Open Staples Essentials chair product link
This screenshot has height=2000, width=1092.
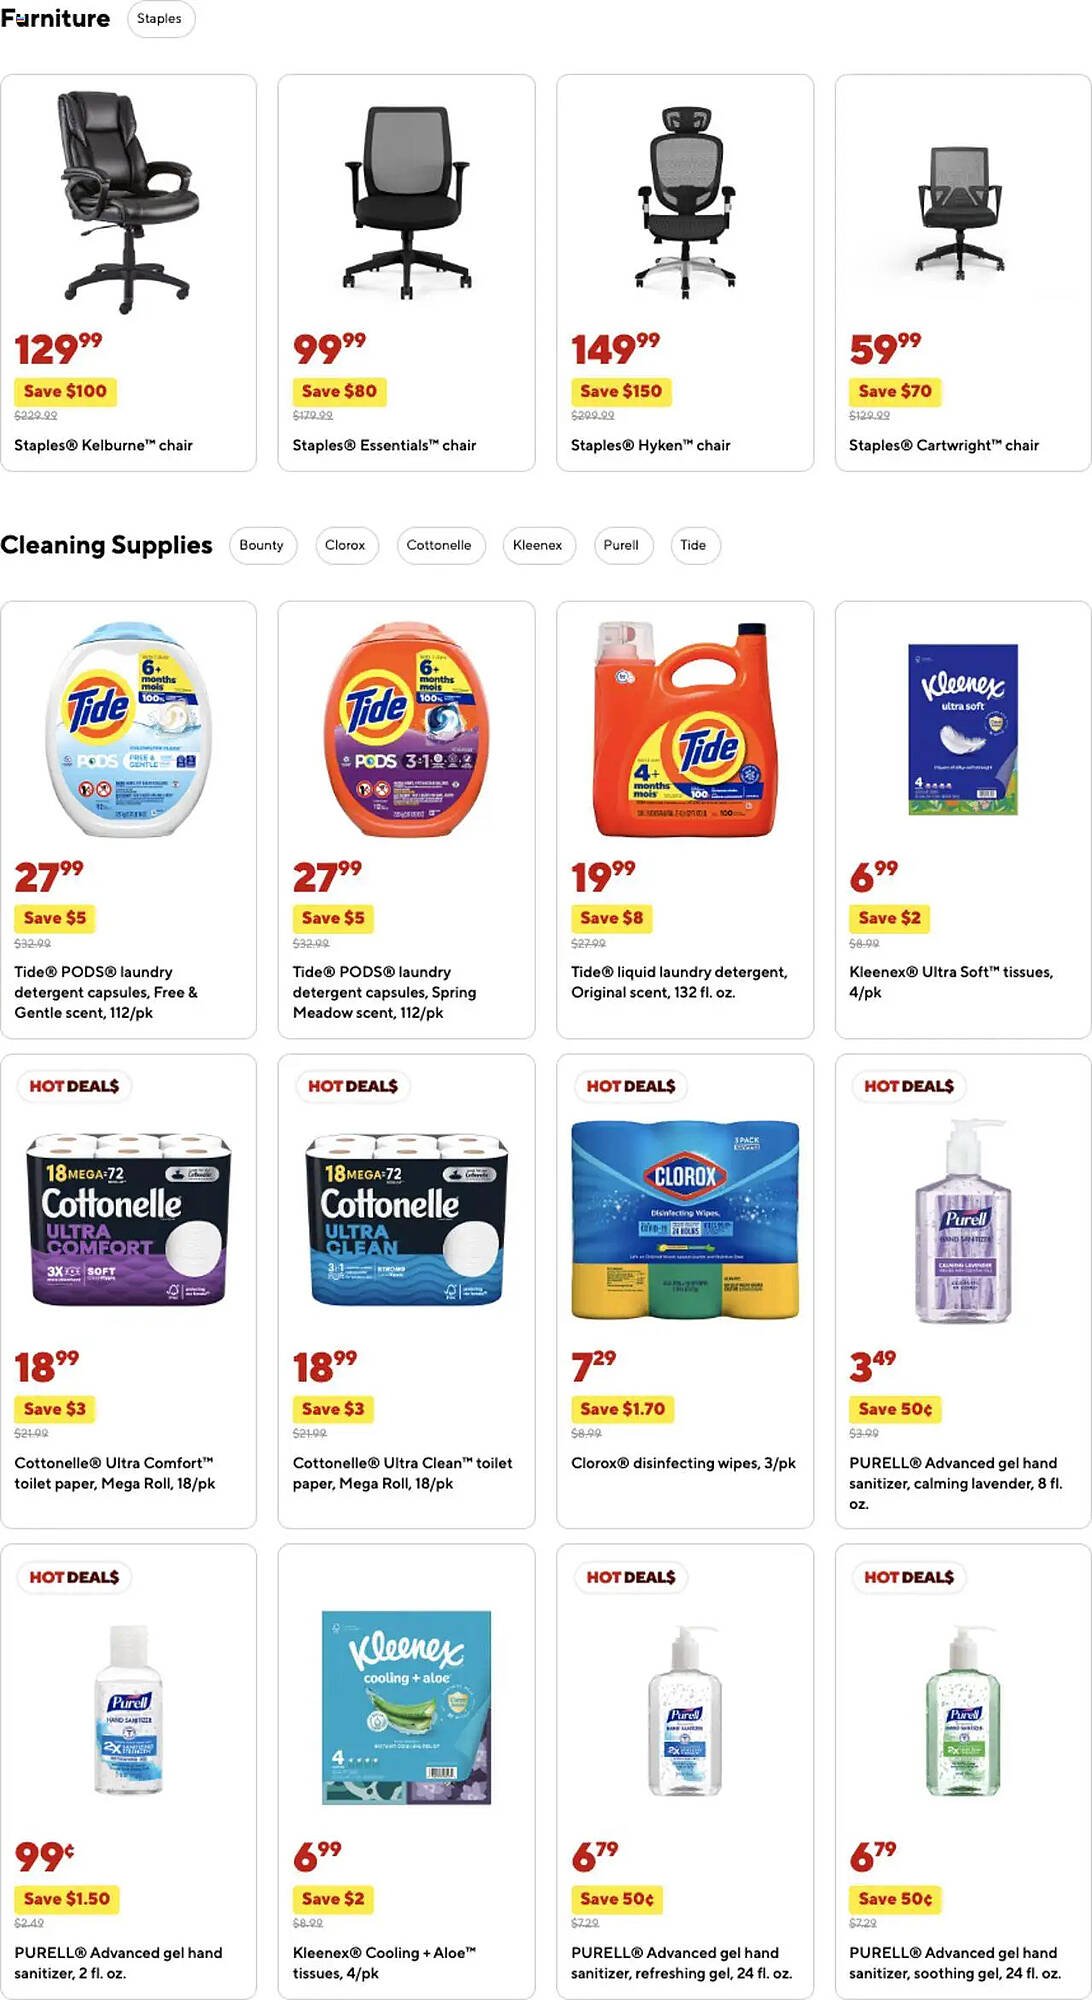[384, 445]
